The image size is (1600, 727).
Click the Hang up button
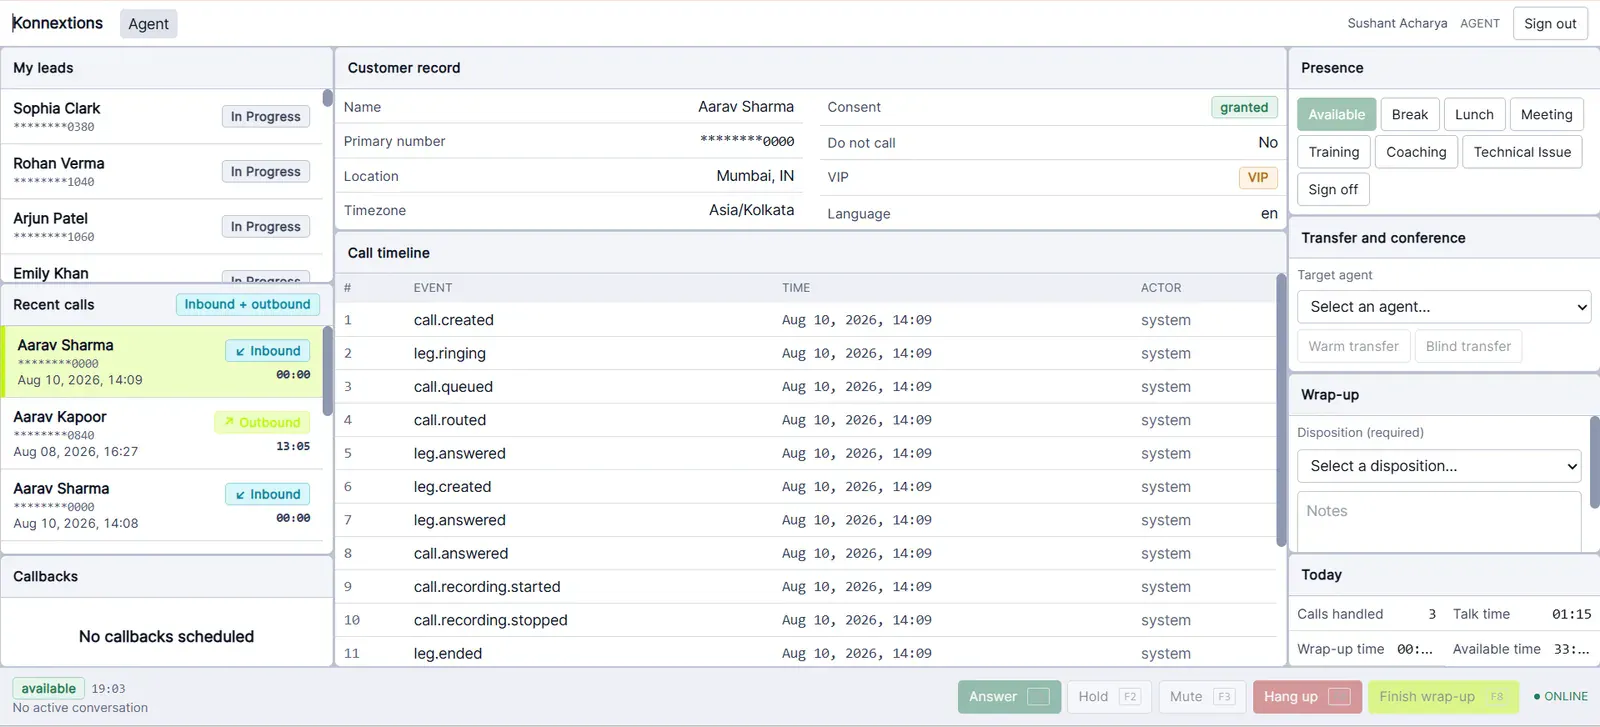click(x=1306, y=697)
